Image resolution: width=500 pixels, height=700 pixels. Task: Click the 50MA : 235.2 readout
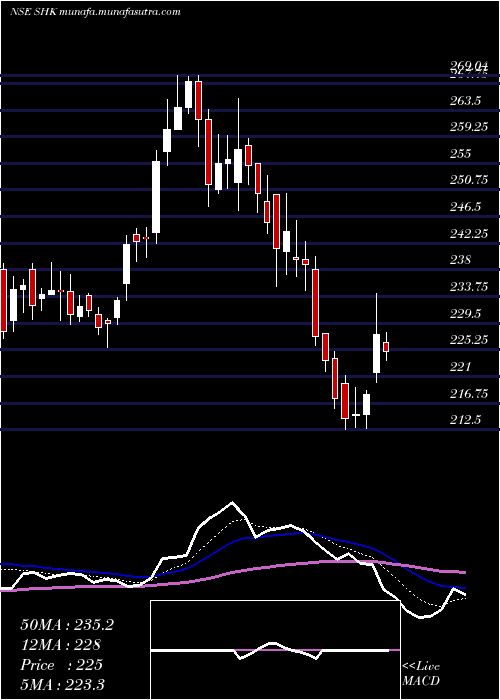67,625
